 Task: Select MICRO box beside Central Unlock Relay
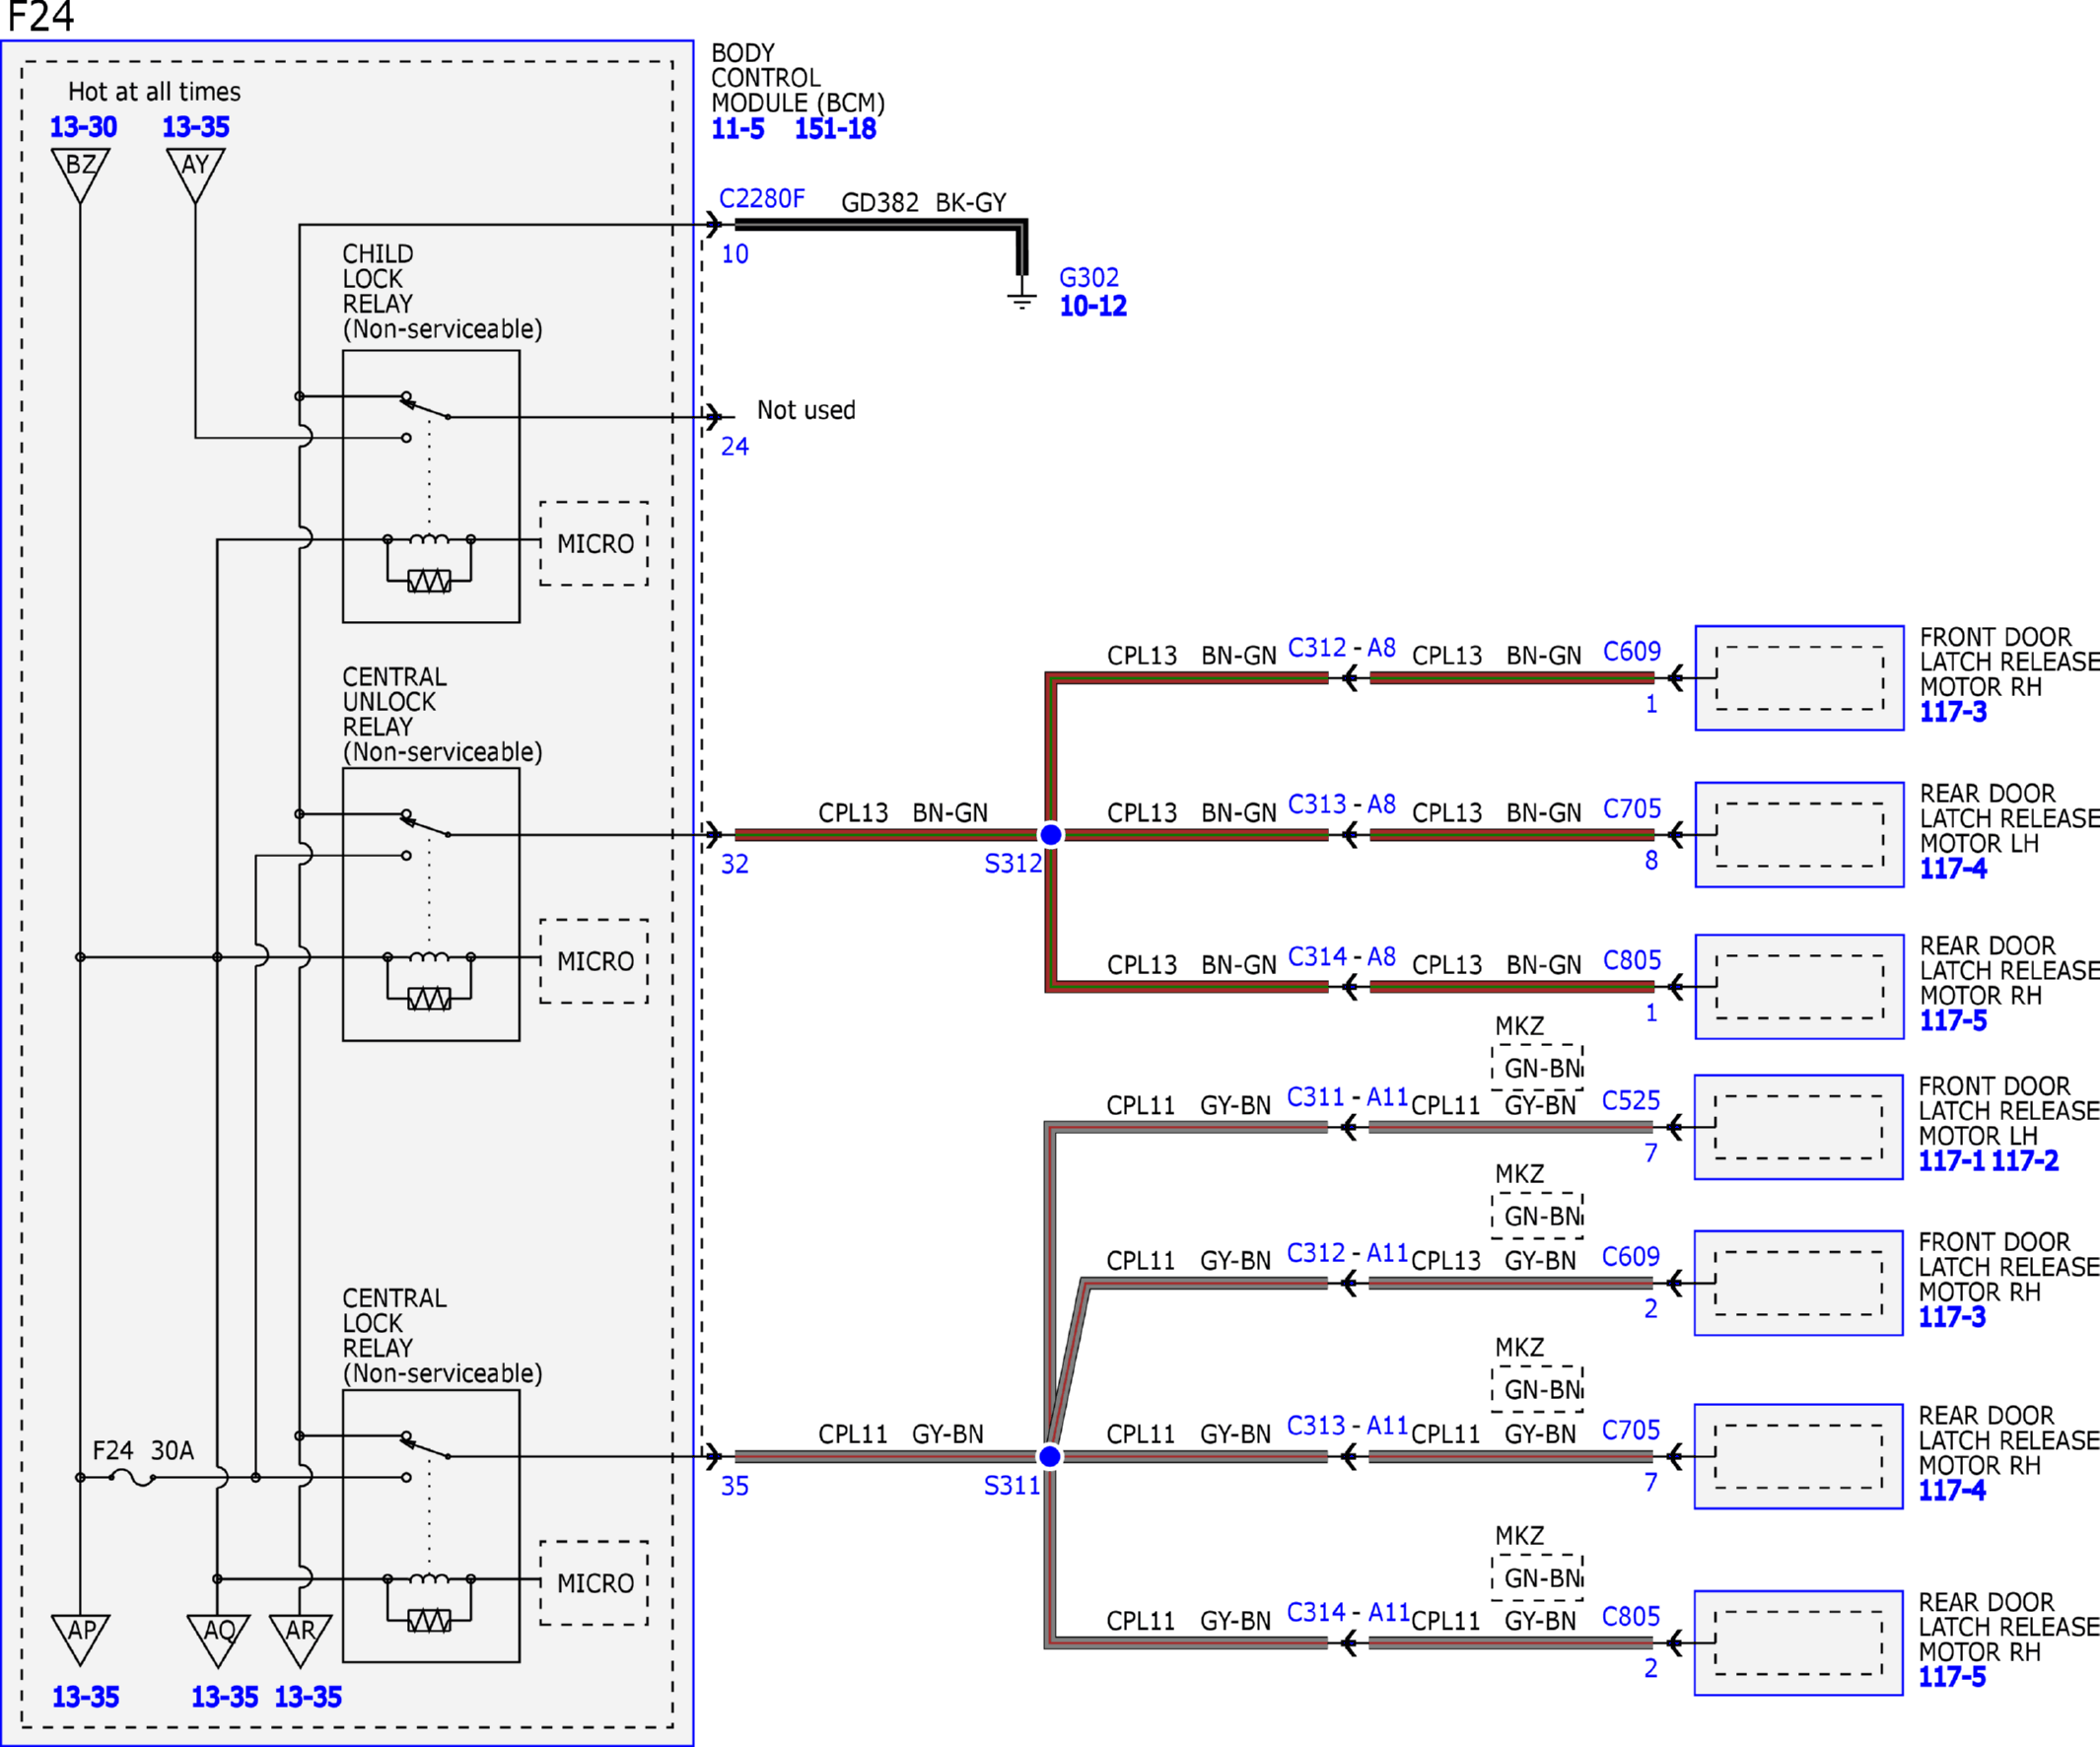pos(594,961)
